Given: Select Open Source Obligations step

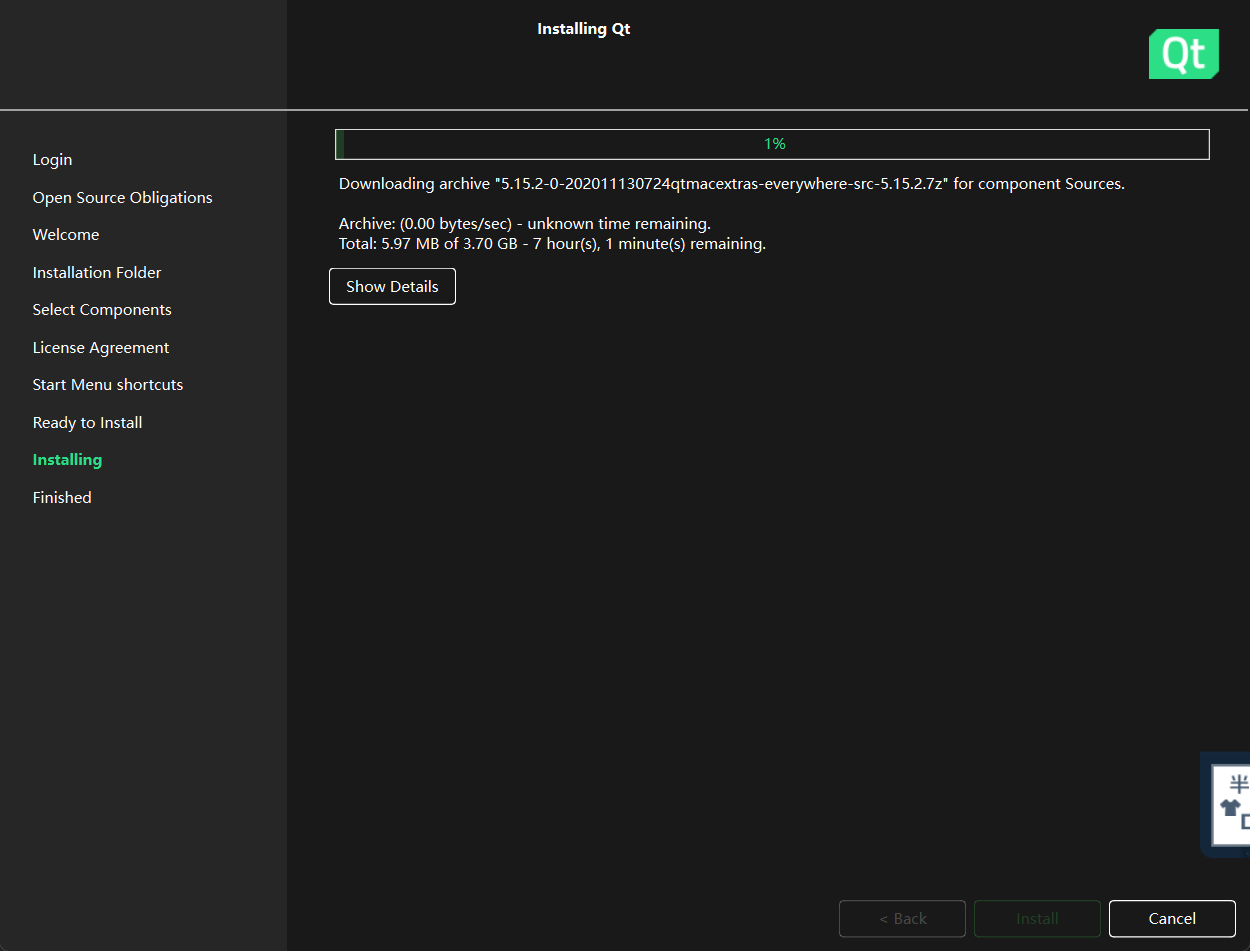Looking at the screenshot, I should (x=122, y=198).
